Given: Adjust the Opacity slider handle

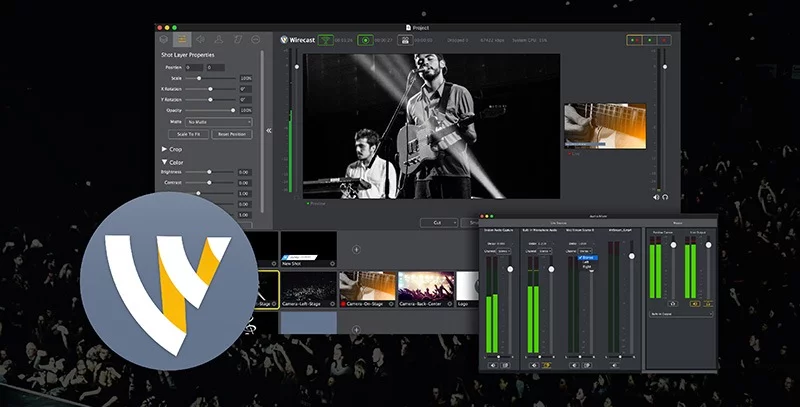Looking at the screenshot, I should 233,110.
